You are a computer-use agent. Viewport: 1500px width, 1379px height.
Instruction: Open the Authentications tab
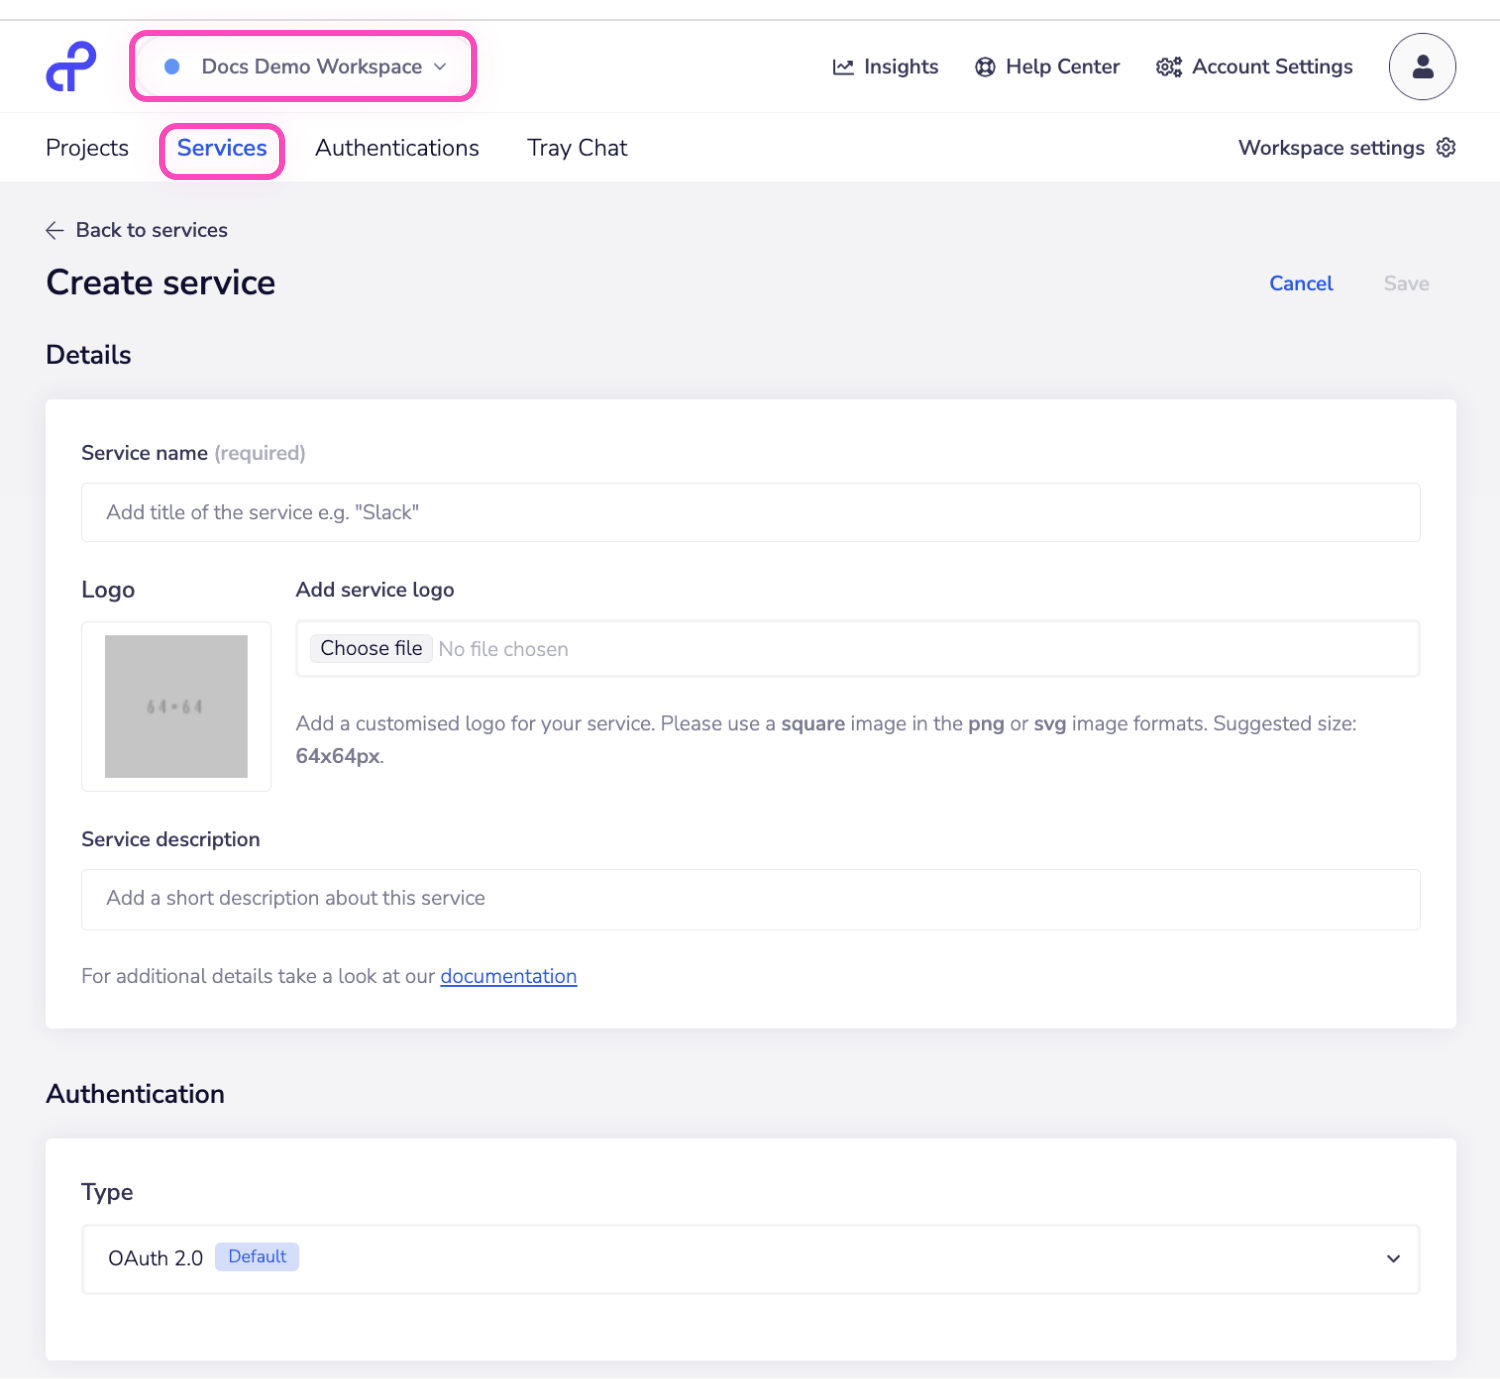(x=397, y=147)
